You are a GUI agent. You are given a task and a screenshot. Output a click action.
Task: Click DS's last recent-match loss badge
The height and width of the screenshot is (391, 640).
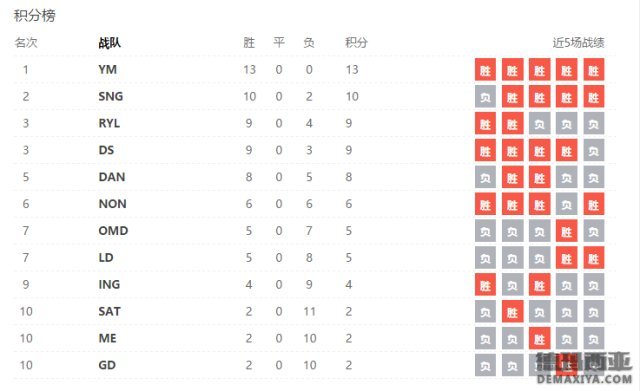pos(594,151)
